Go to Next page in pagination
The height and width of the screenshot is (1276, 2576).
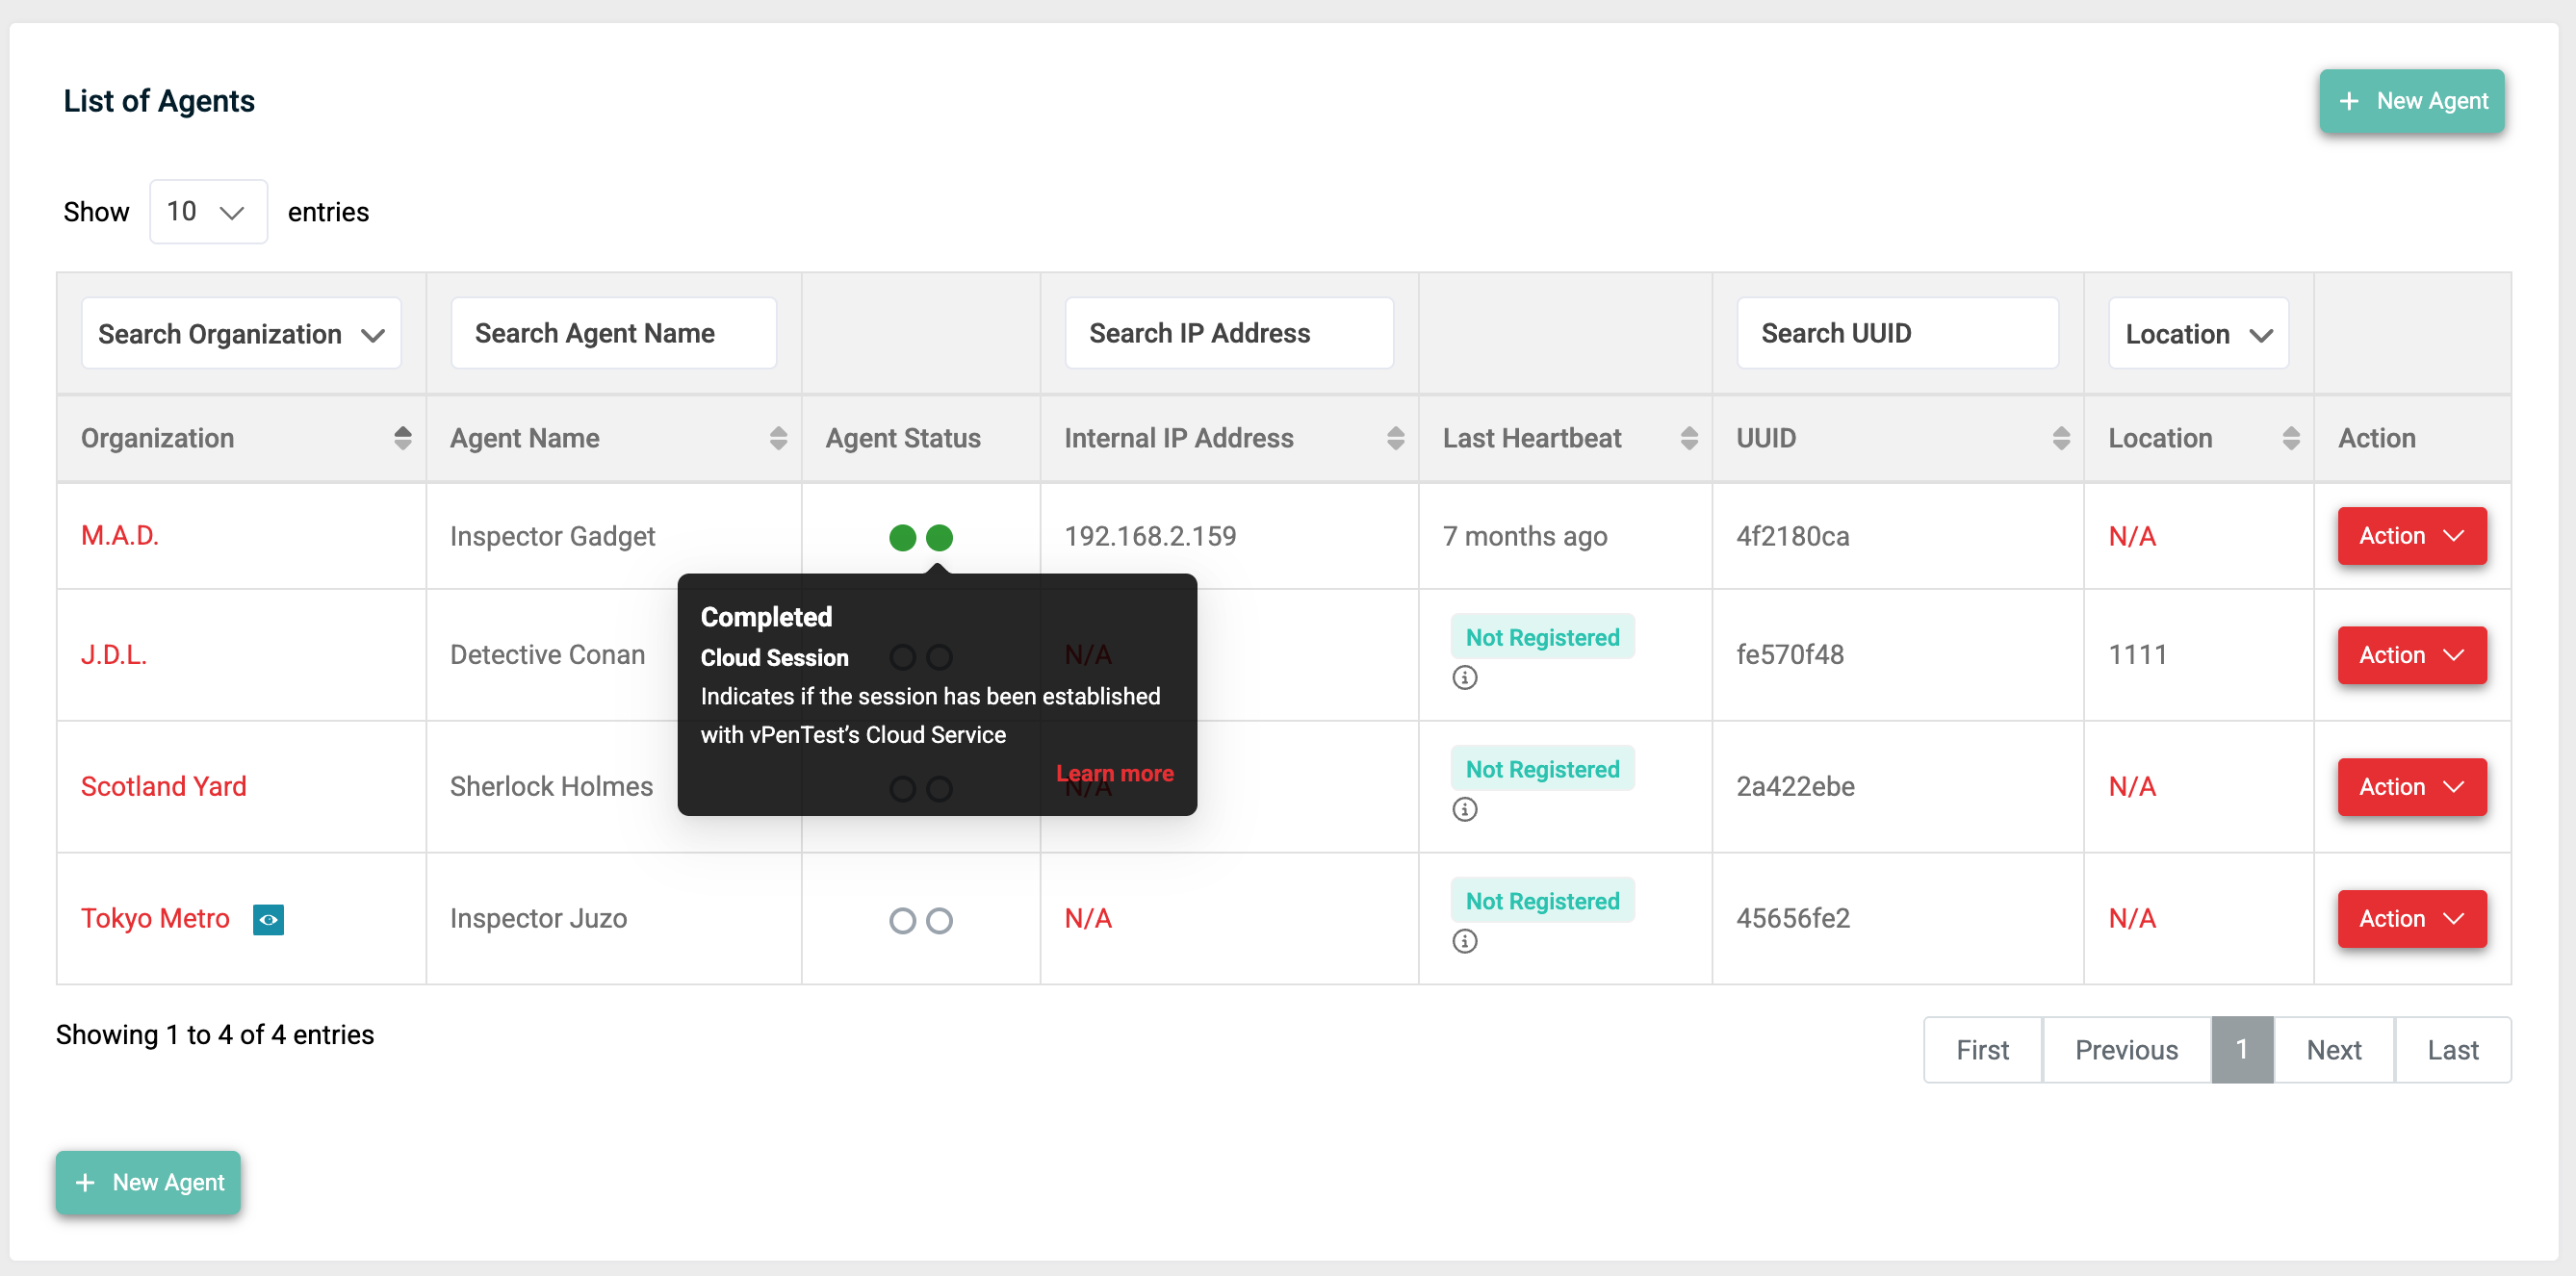coord(2333,1049)
